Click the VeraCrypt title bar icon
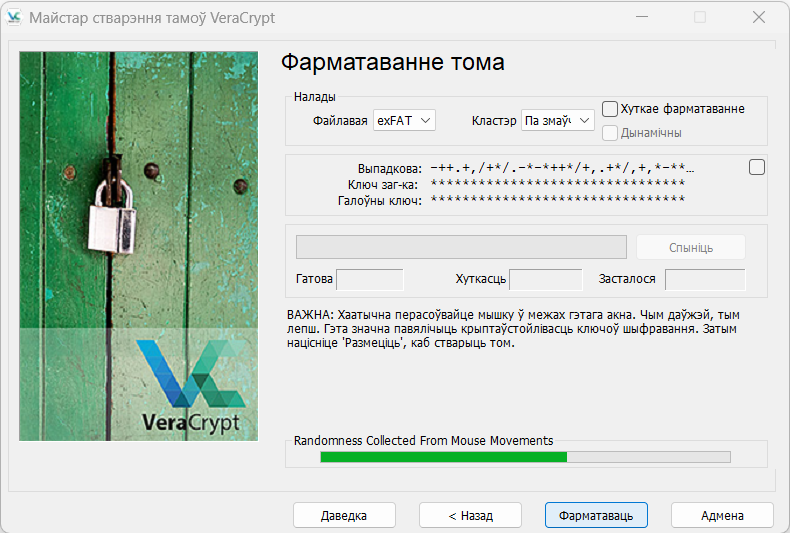This screenshot has height=533, width=790. click(x=14, y=18)
